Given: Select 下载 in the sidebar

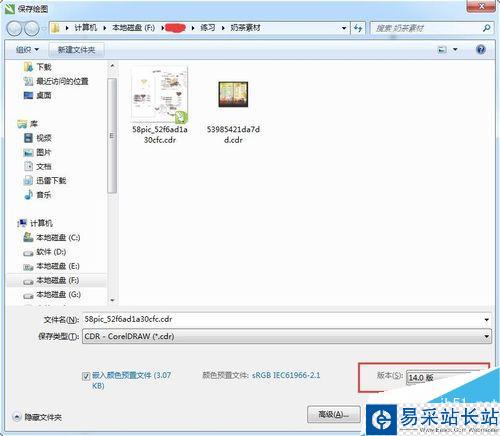Looking at the screenshot, I should [x=37, y=67].
